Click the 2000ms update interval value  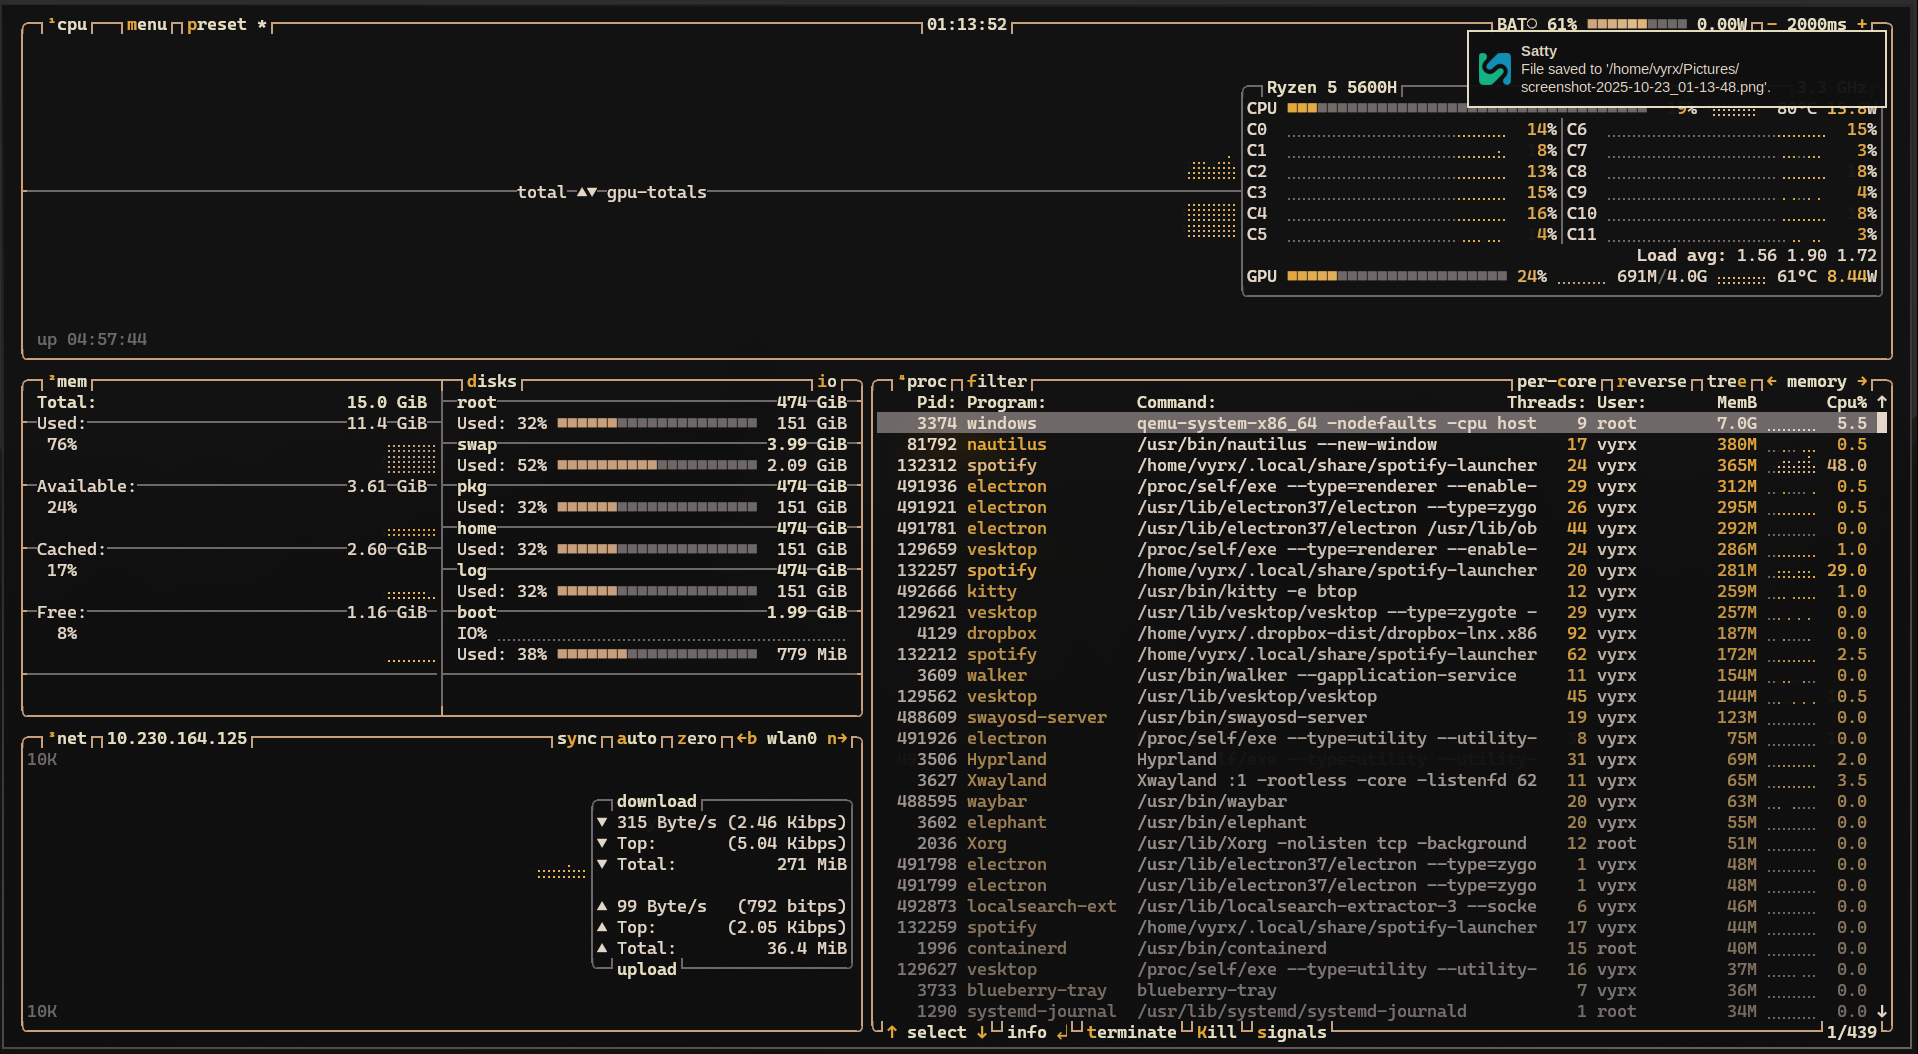(x=1816, y=25)
